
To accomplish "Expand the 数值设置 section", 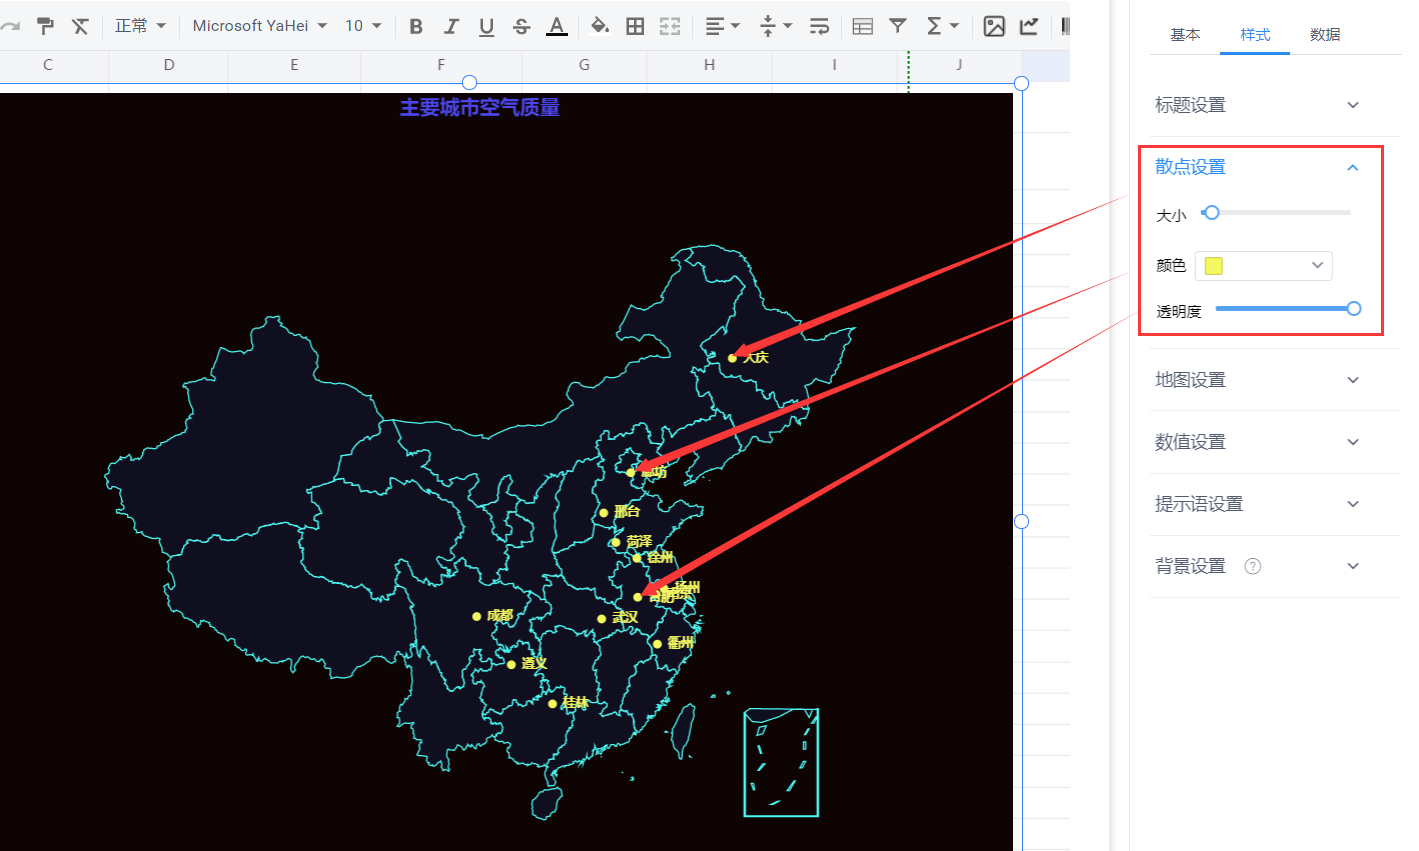I will pos(1257,442).
